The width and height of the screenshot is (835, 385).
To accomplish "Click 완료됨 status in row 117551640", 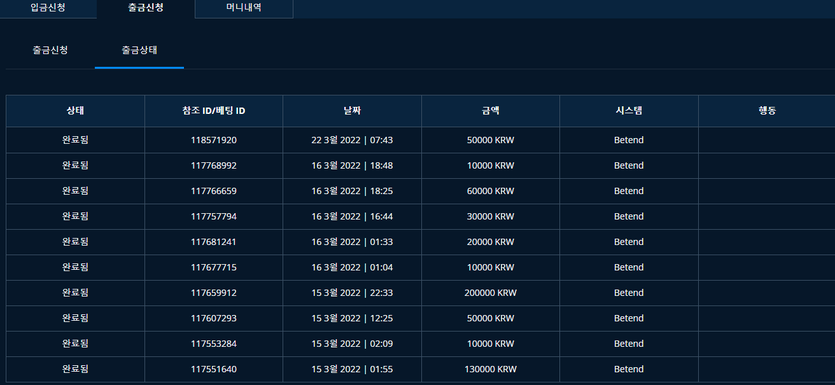I will 75,369.
